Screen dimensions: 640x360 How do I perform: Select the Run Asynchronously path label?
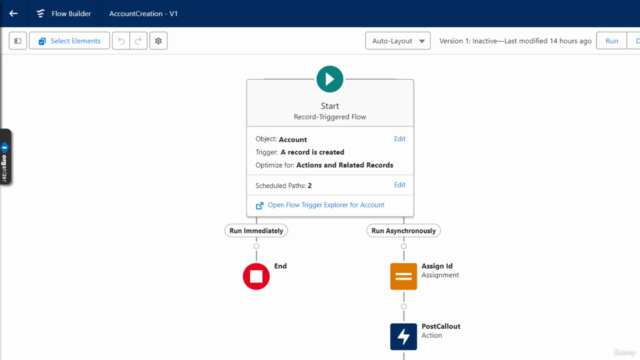tap(404, 231)
